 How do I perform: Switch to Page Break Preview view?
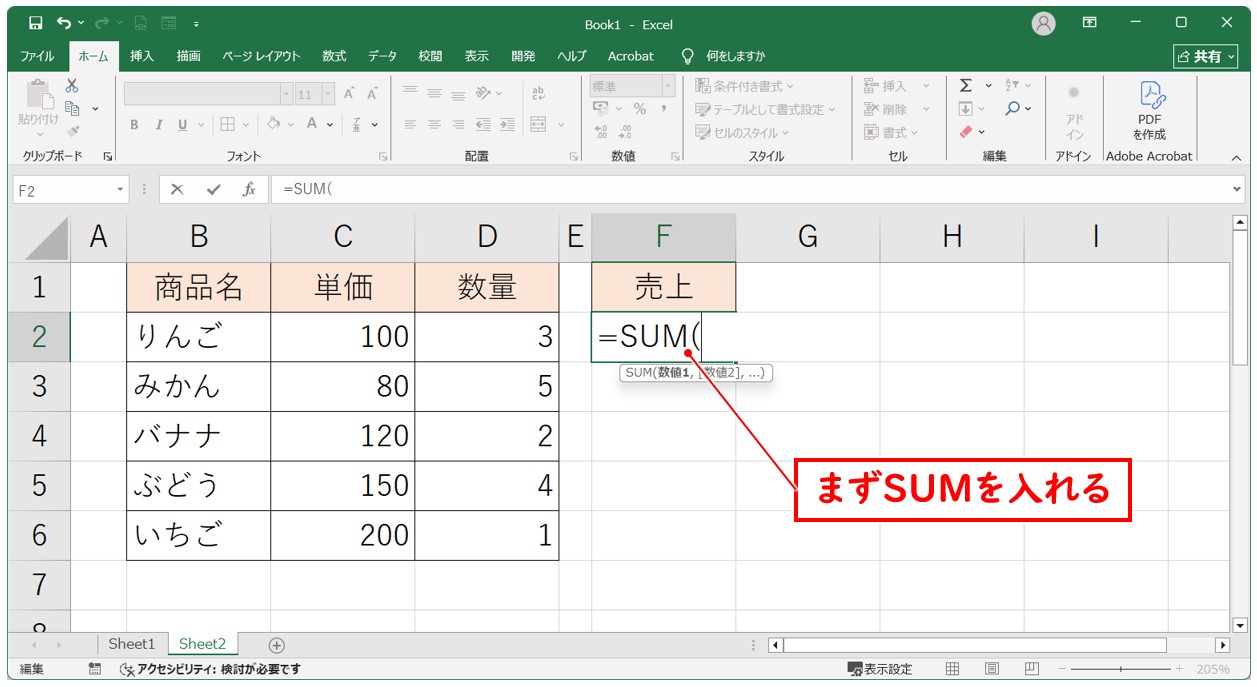coord(1031,669)
